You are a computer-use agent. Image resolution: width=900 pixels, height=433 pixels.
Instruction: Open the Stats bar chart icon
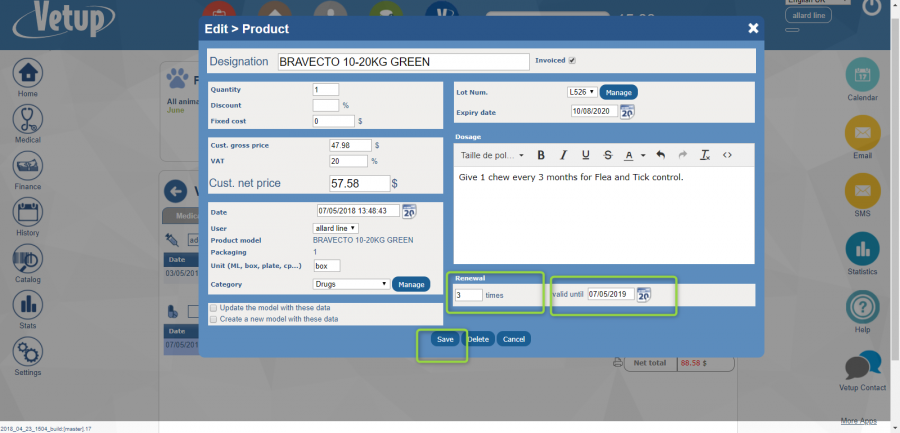pyautogui.click(x=28, y=306)
